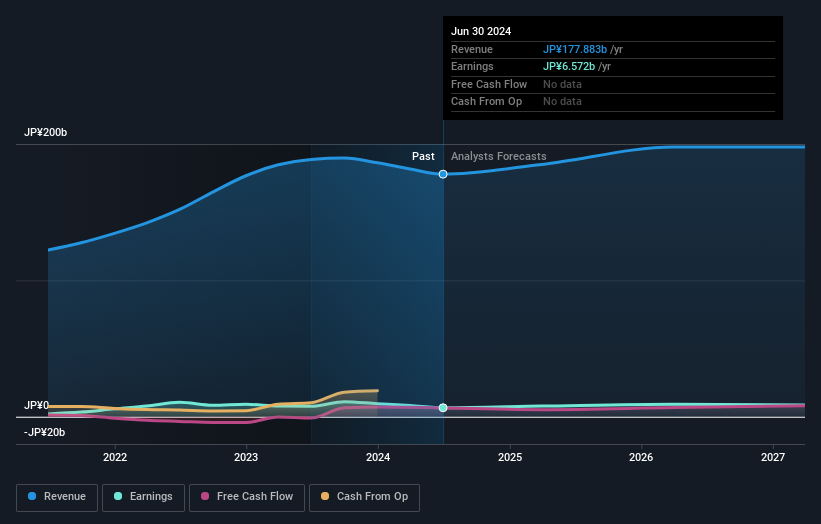The image size is (821, 524).
Task: Click the teal Earnings legend dot
Action: point(118,496)
